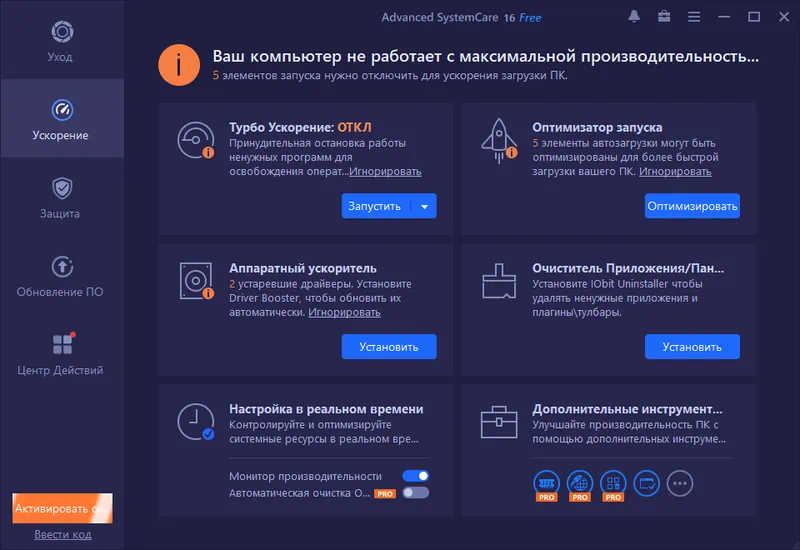Click the Турбо Ускорение disk icon
The image size is (800, 550).
(196, 140)
